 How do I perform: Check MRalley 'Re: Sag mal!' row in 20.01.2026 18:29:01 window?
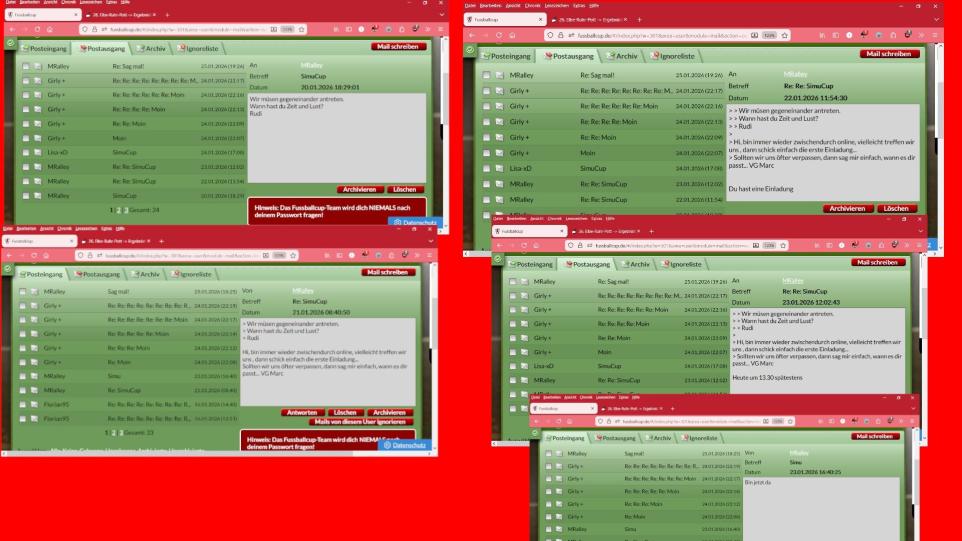(25, 65)
